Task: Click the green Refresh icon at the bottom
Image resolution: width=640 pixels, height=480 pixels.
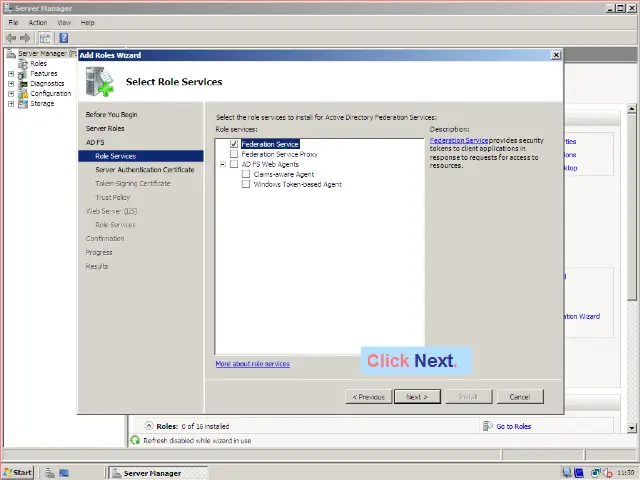Action: (135, 440)
